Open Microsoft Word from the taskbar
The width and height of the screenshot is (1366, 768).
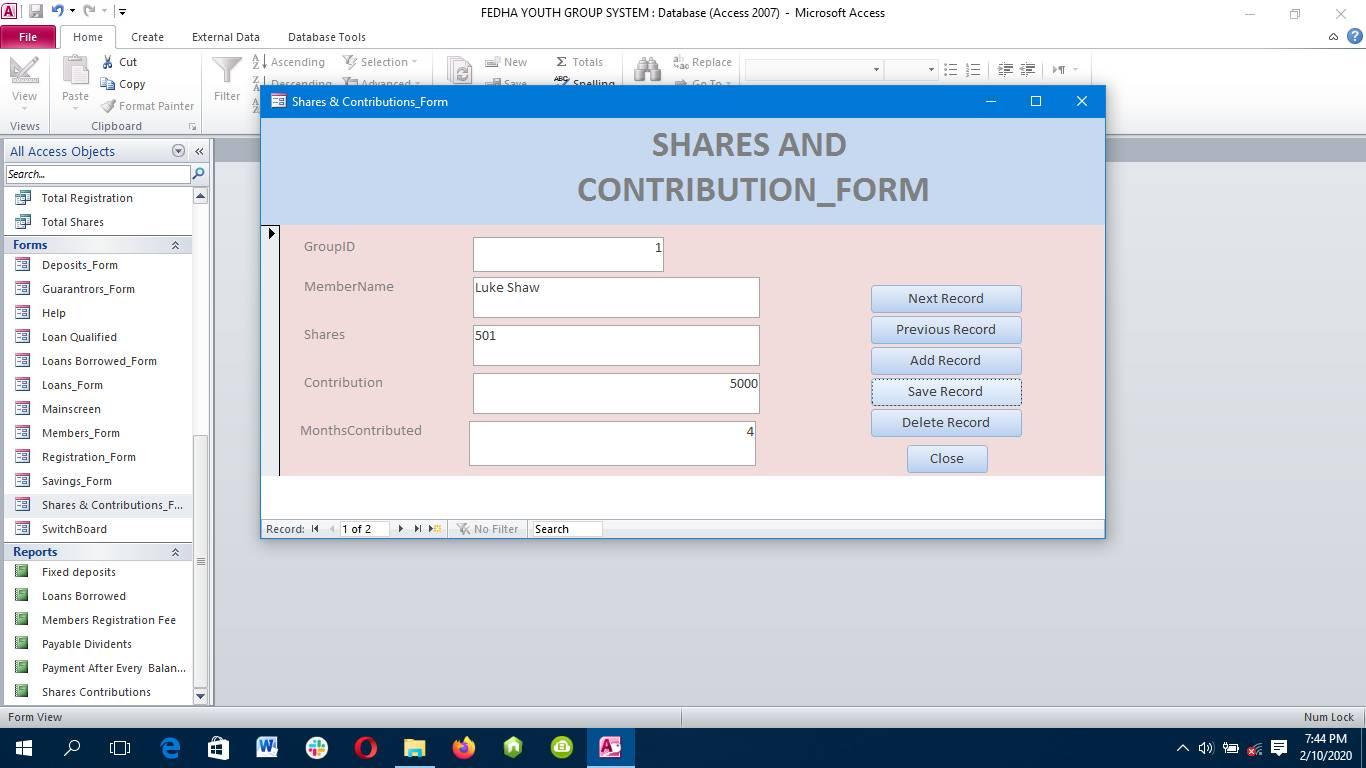point(267,747)
